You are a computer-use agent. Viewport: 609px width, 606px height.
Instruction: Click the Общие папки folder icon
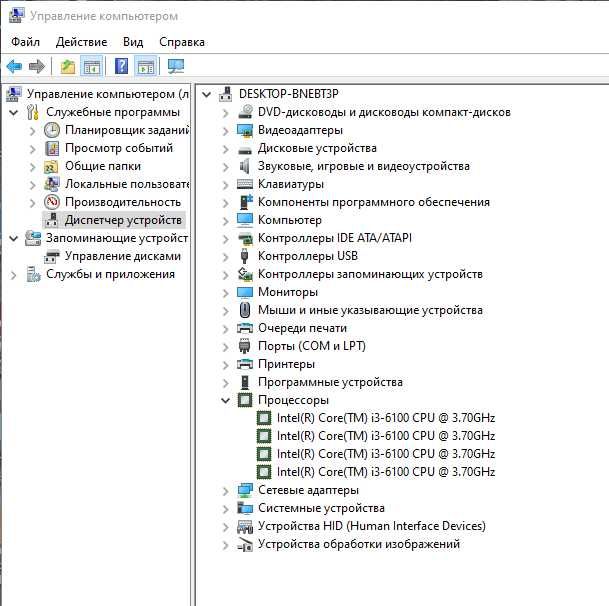point(51,167)
